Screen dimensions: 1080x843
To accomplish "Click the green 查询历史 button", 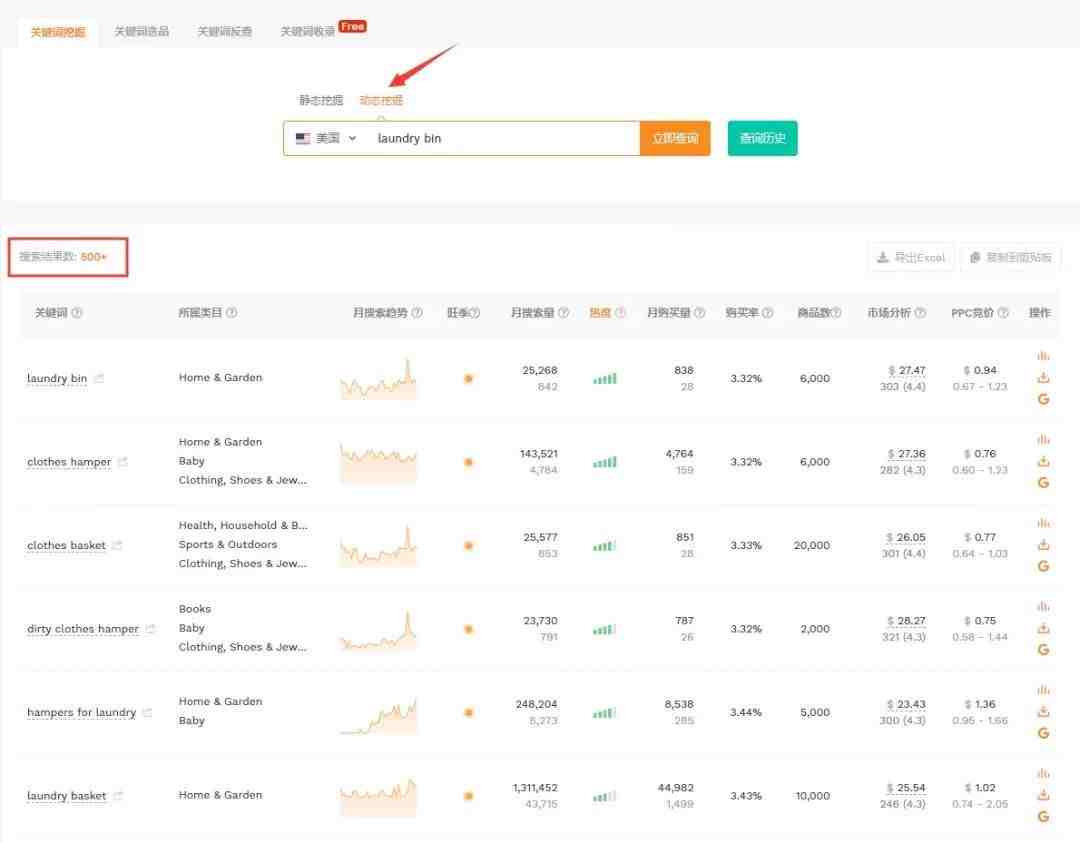I will pyautogui.click(x=762, y=139).
